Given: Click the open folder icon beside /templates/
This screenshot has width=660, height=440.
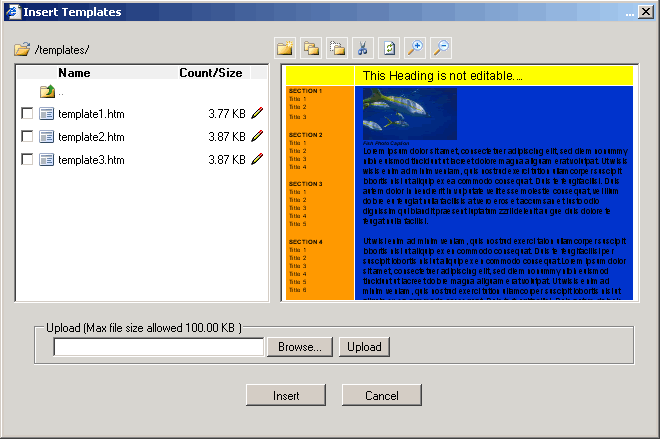Looking at the screenshot, I should click(x=22, y=49).
